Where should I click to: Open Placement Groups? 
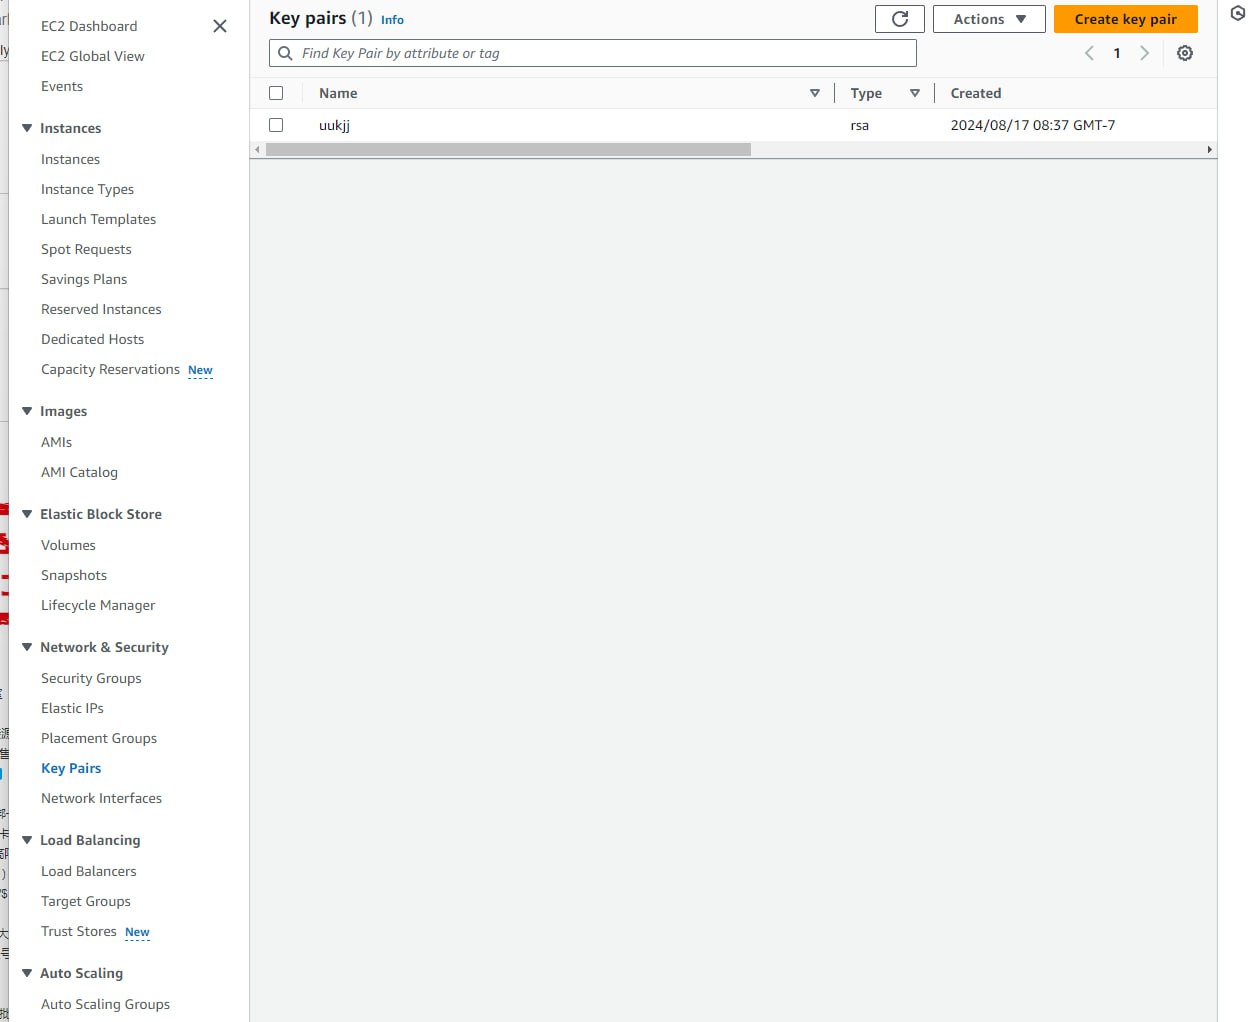(99, 738)
